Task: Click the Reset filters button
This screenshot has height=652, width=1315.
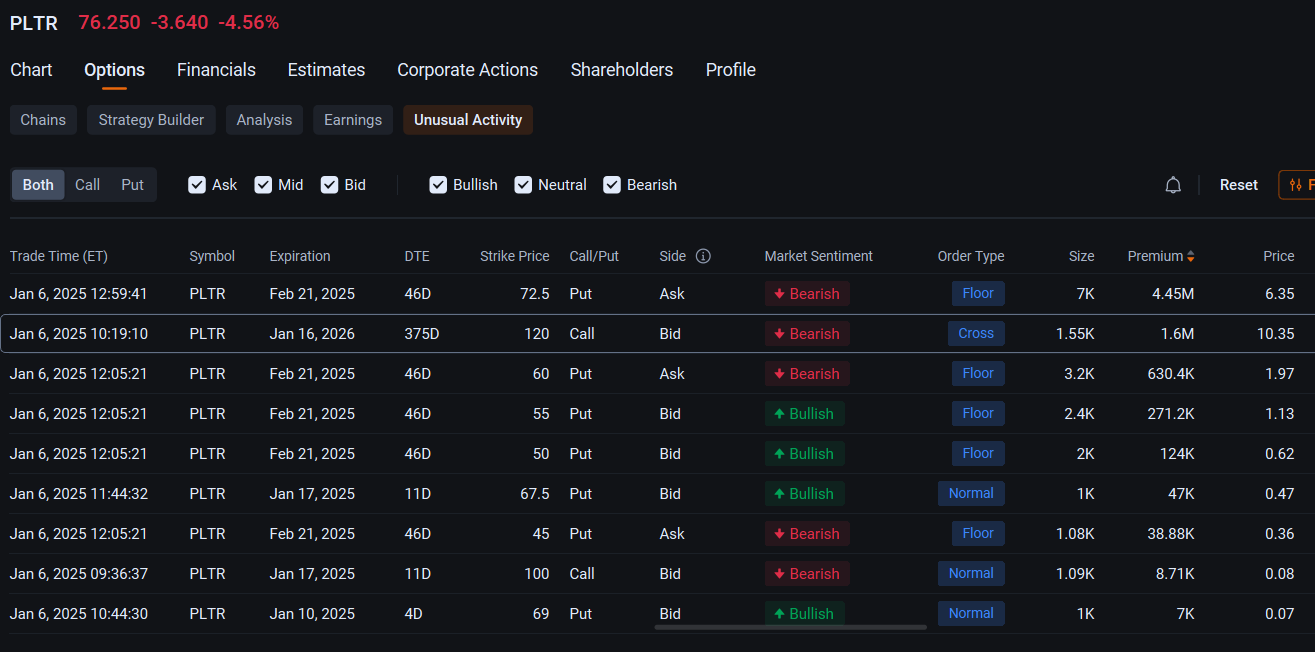Action: (x=1239, y=185)
